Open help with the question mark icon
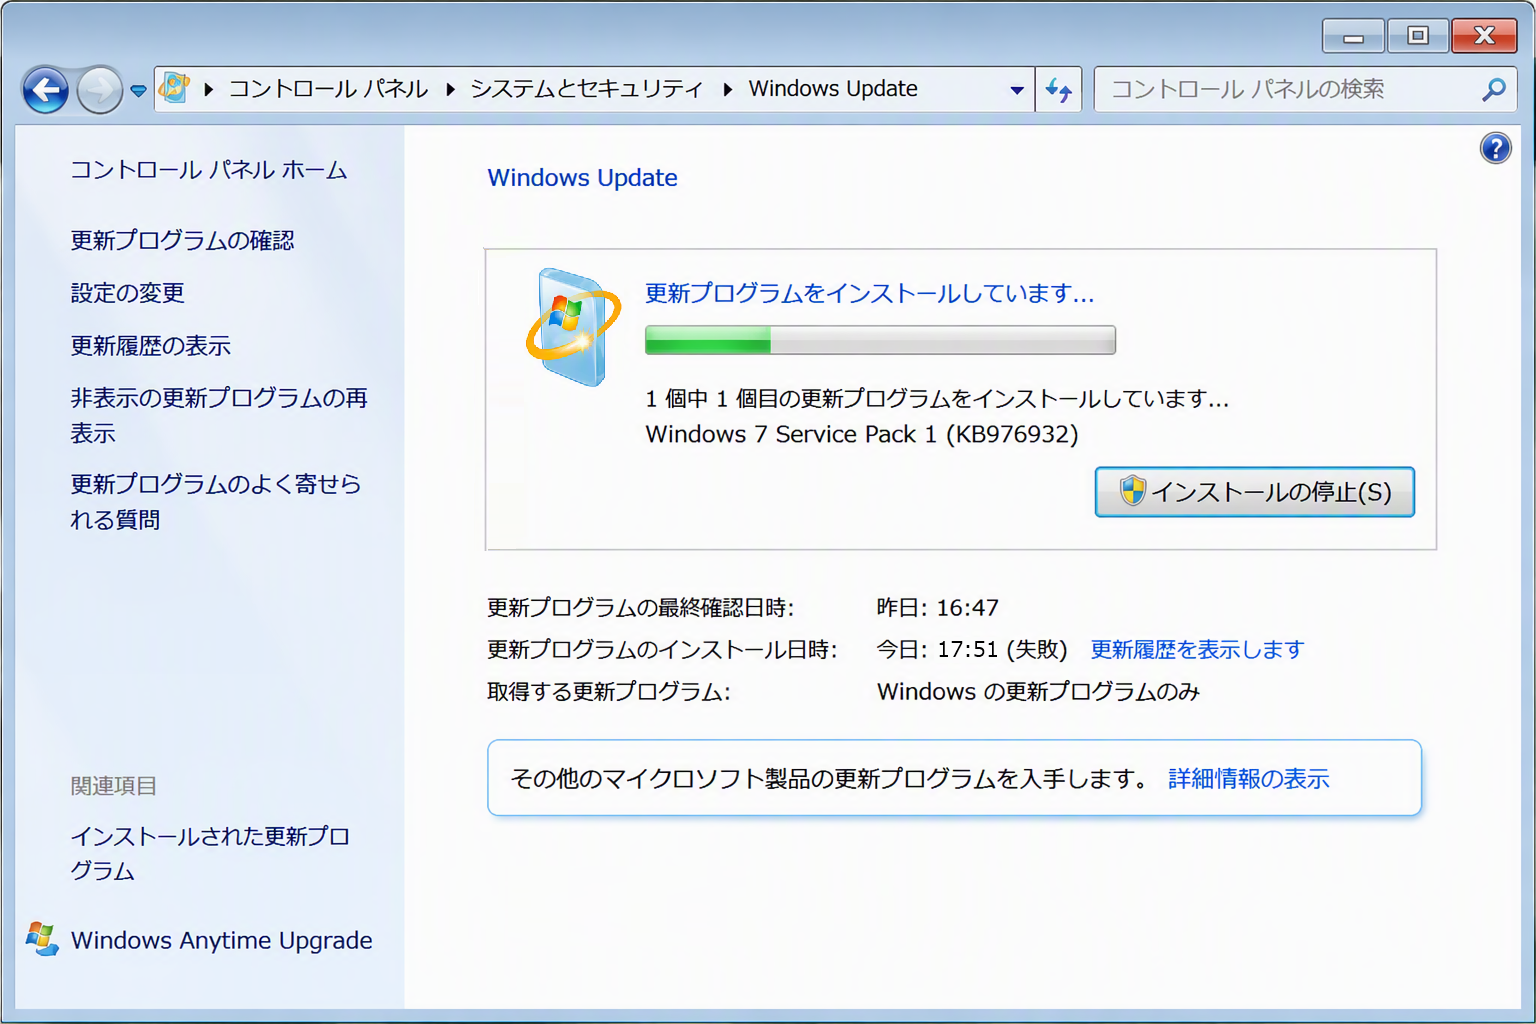The width and height of the screenshot is (1536, 1024). point(1496,149)
